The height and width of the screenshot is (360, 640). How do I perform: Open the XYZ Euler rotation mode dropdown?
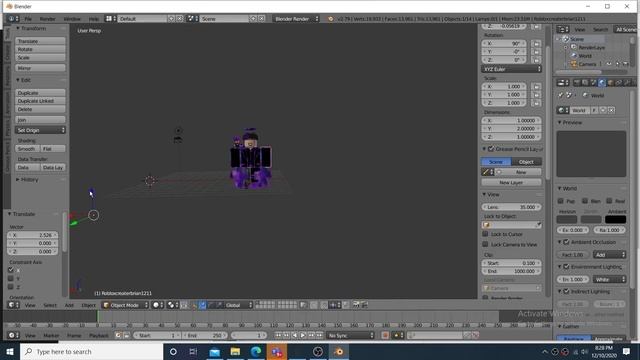point(511,69)
